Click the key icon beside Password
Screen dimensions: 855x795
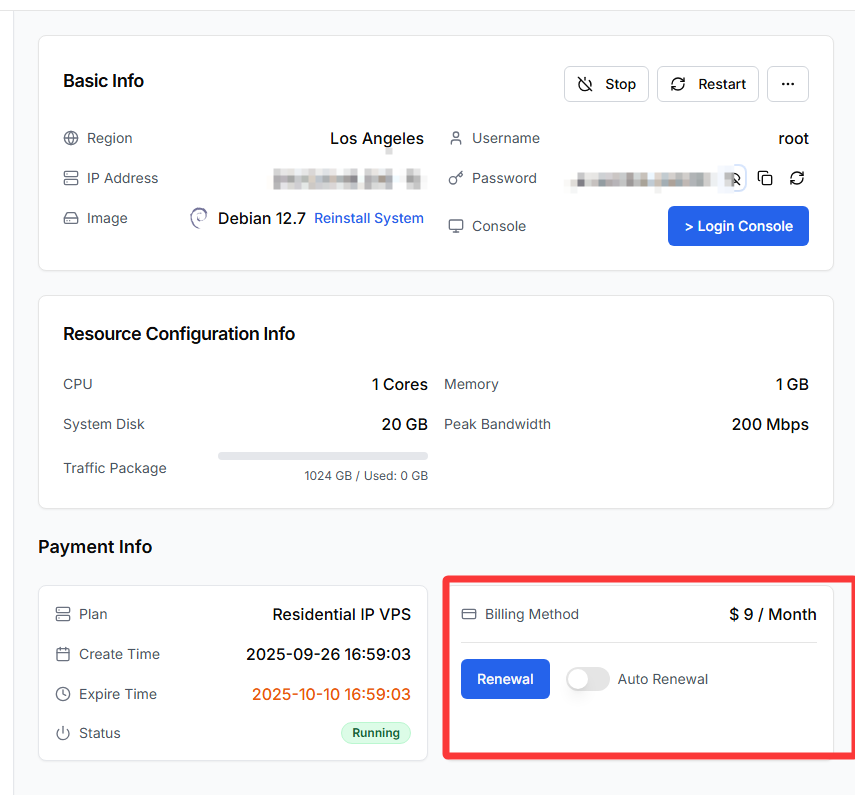456,178
